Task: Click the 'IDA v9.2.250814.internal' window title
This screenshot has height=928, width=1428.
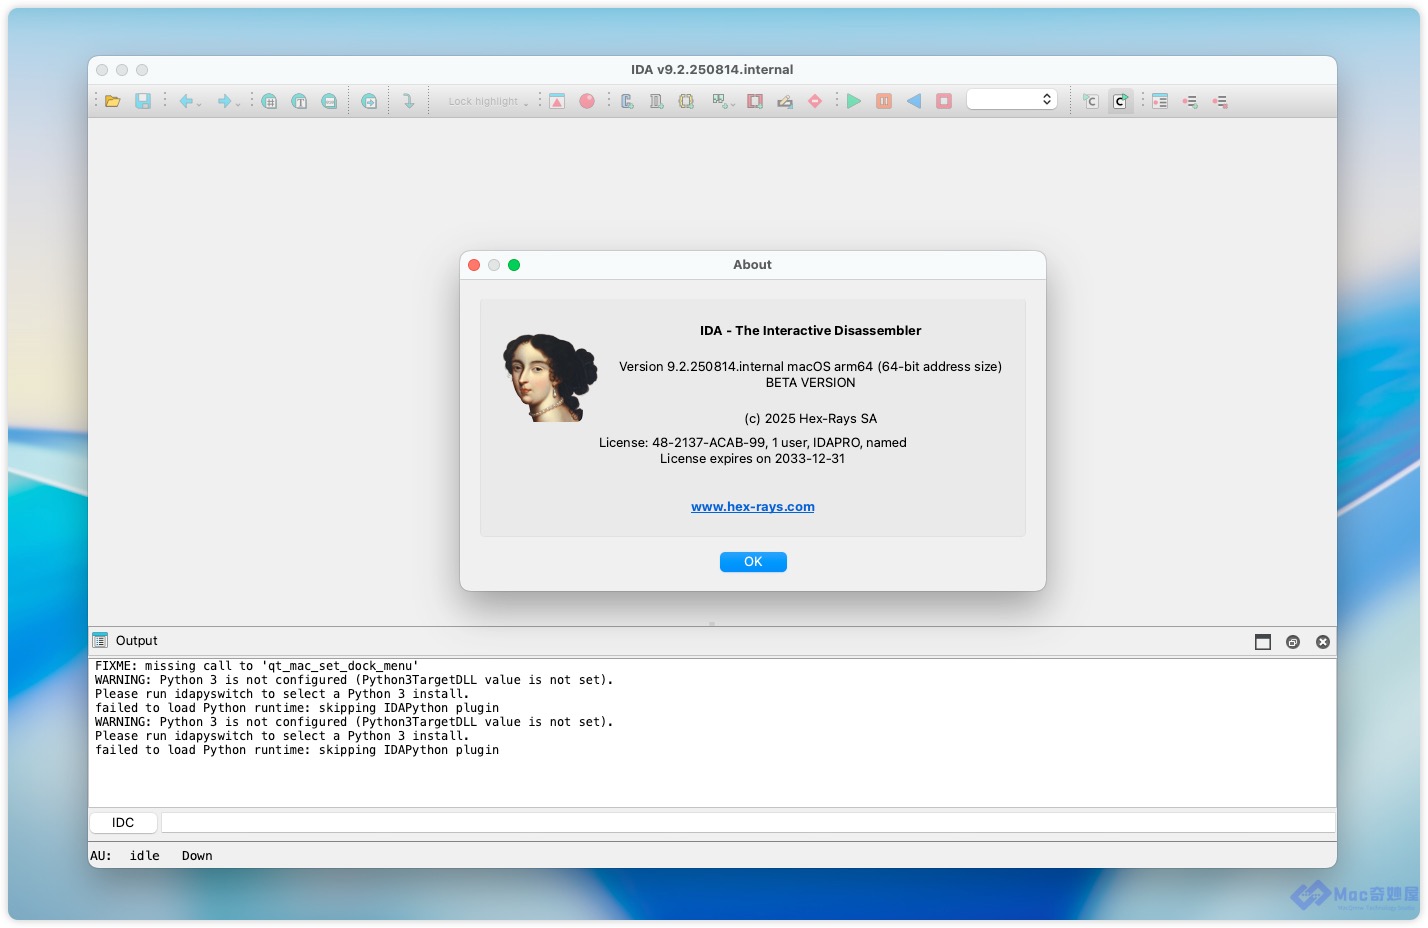Action: pyautogui.click(x=712, y=70)
